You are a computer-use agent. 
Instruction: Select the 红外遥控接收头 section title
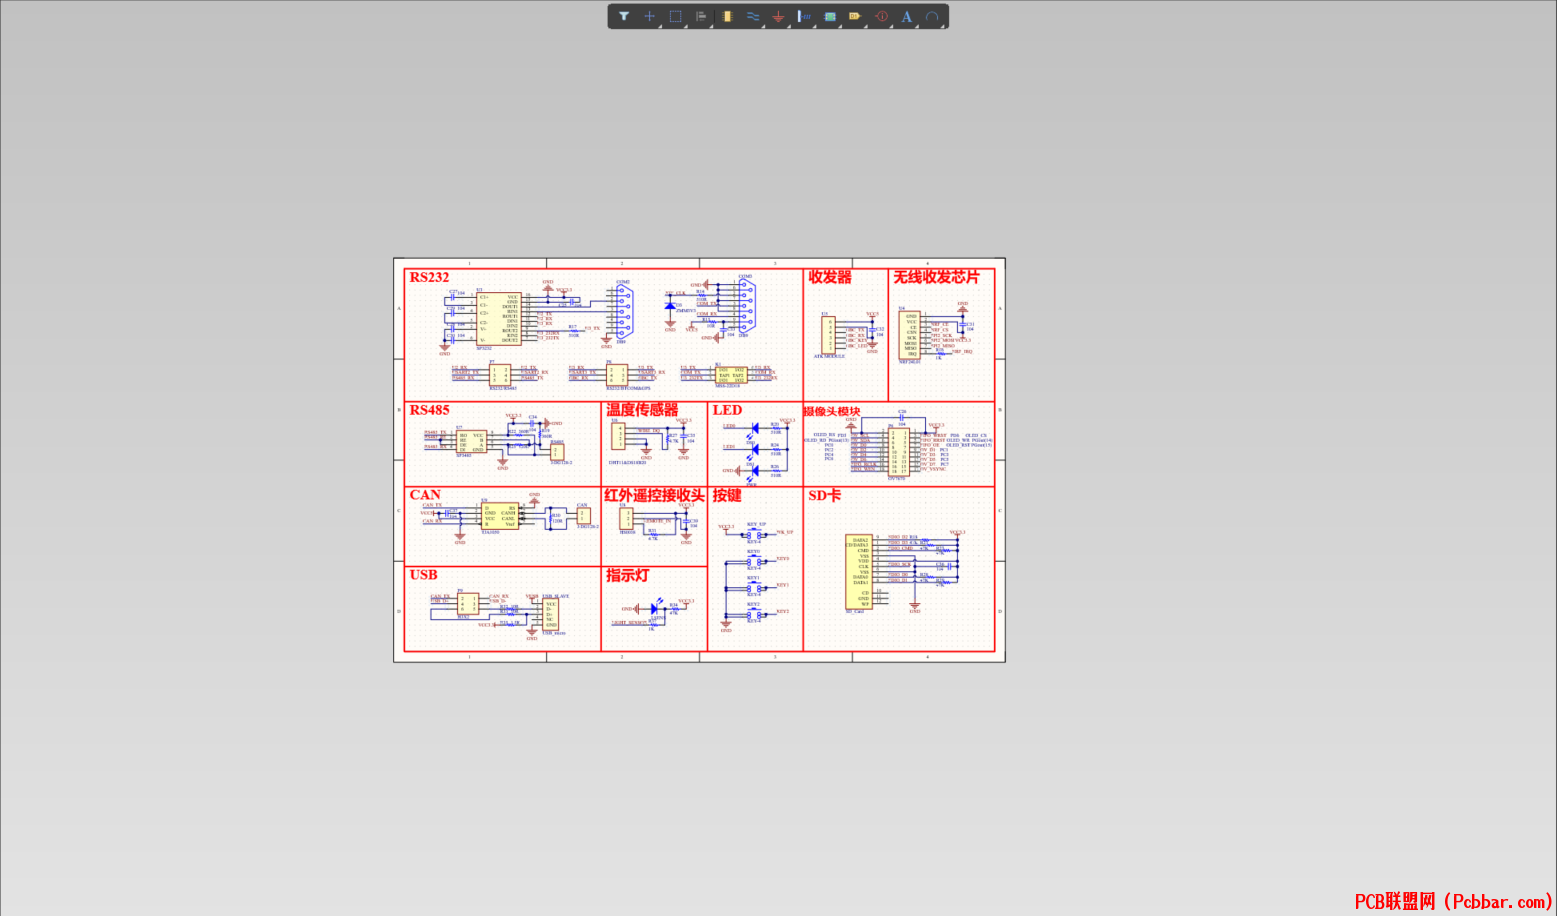click(x=654, y=495)
